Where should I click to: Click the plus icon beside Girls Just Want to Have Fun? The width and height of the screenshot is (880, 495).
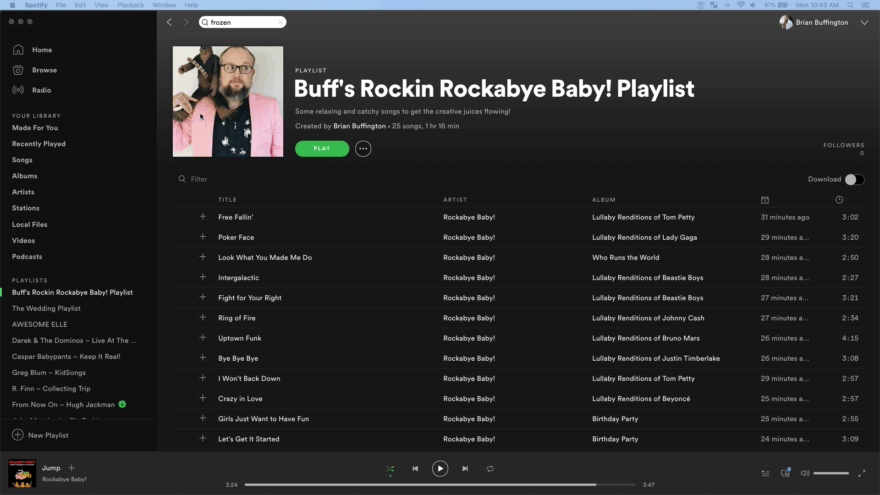coord(203,419)
